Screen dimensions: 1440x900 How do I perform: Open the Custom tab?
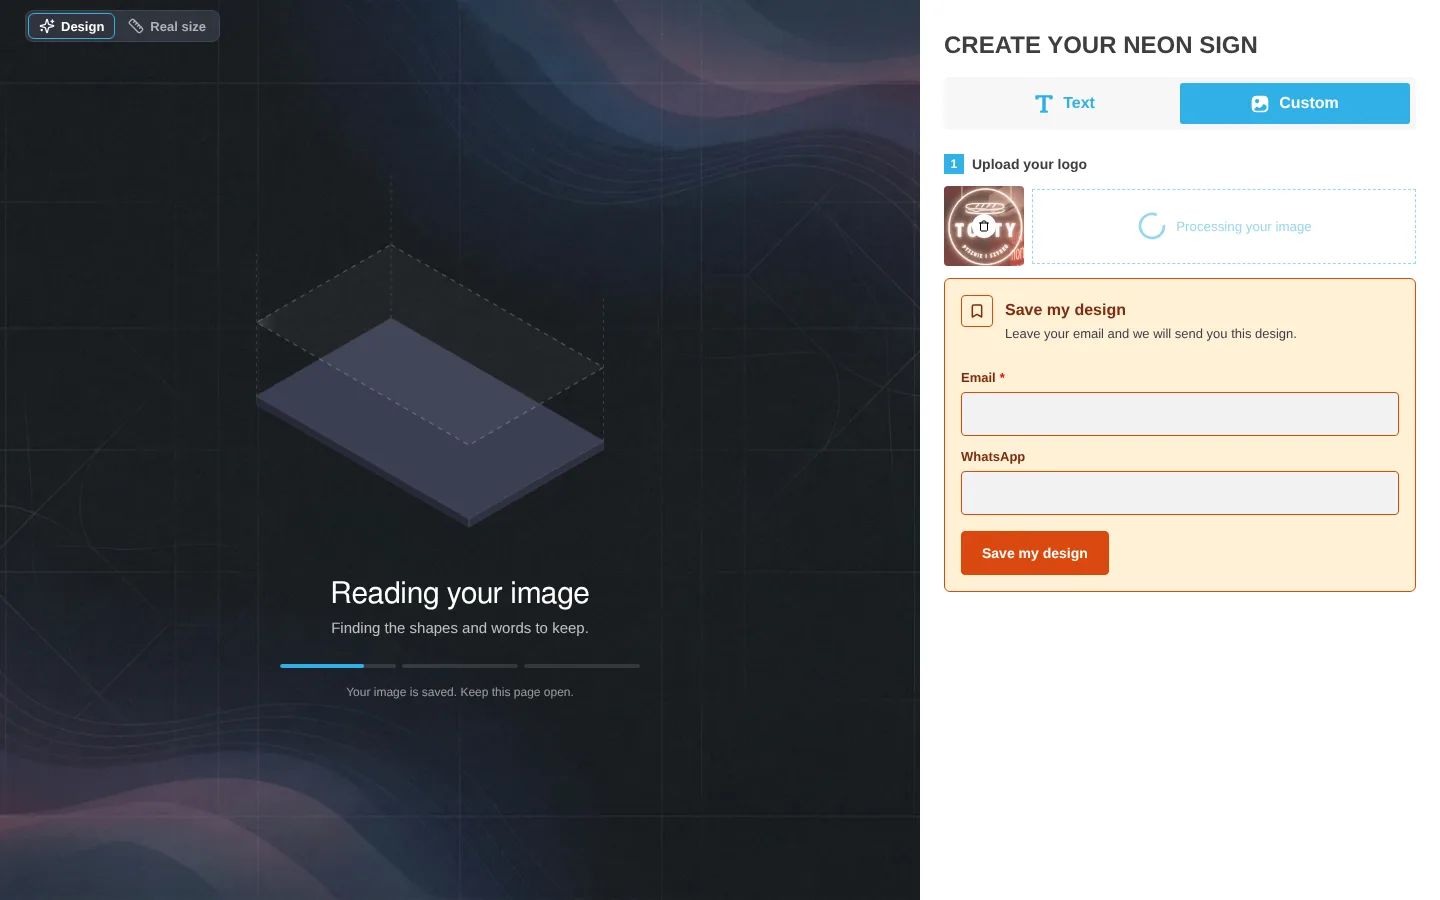[1295, 103]
